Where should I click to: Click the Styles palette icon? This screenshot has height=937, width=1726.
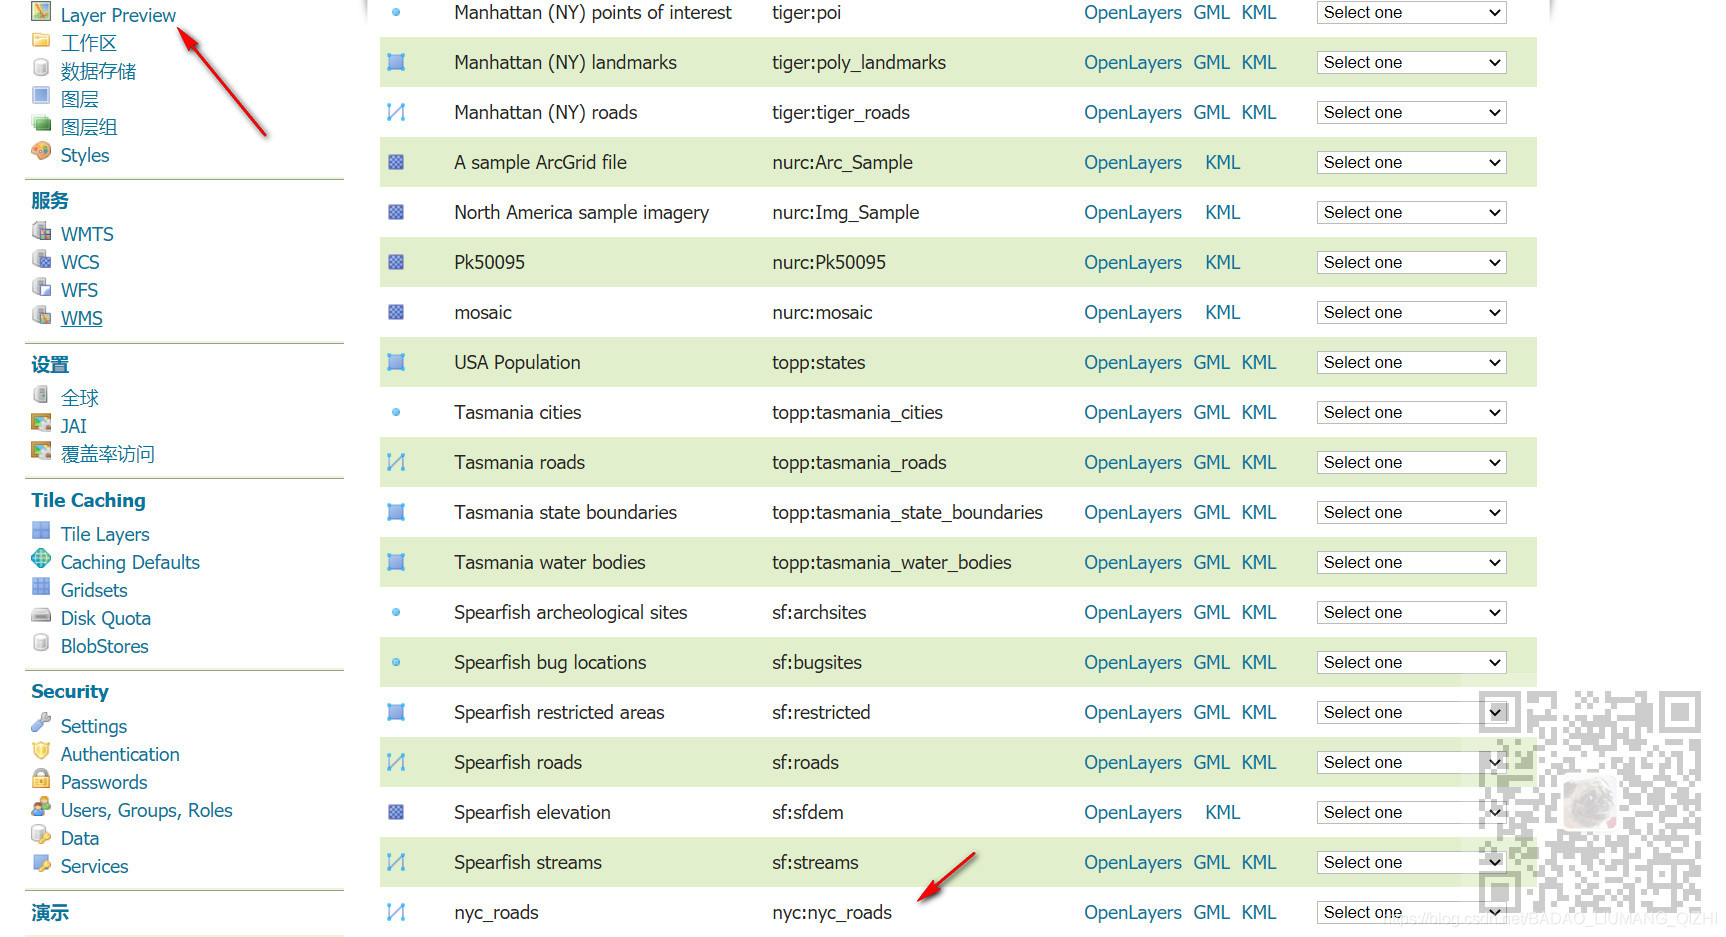(x=41, y=152)
